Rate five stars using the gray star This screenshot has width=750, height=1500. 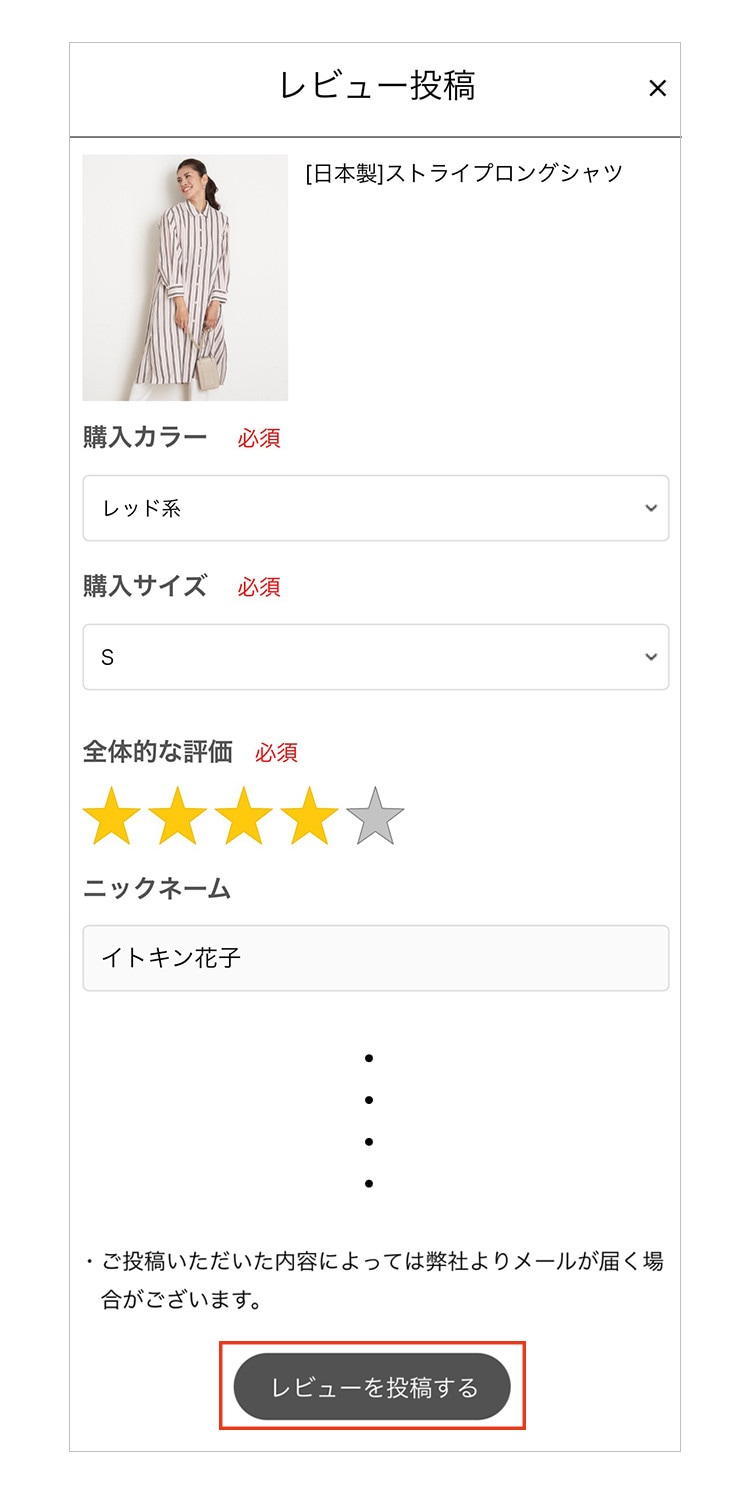pos(375,816)
